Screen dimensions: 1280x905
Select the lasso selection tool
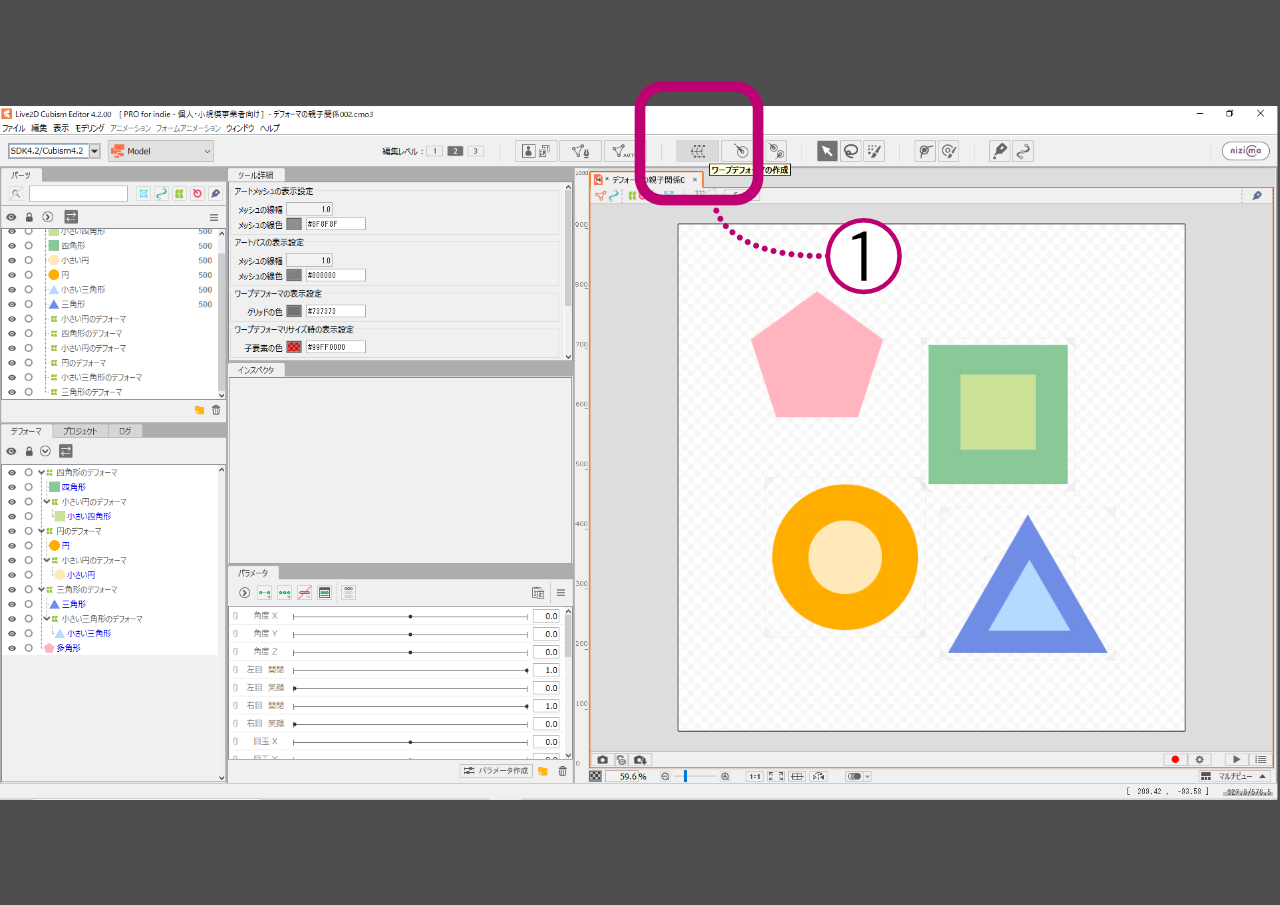point(851,151)
